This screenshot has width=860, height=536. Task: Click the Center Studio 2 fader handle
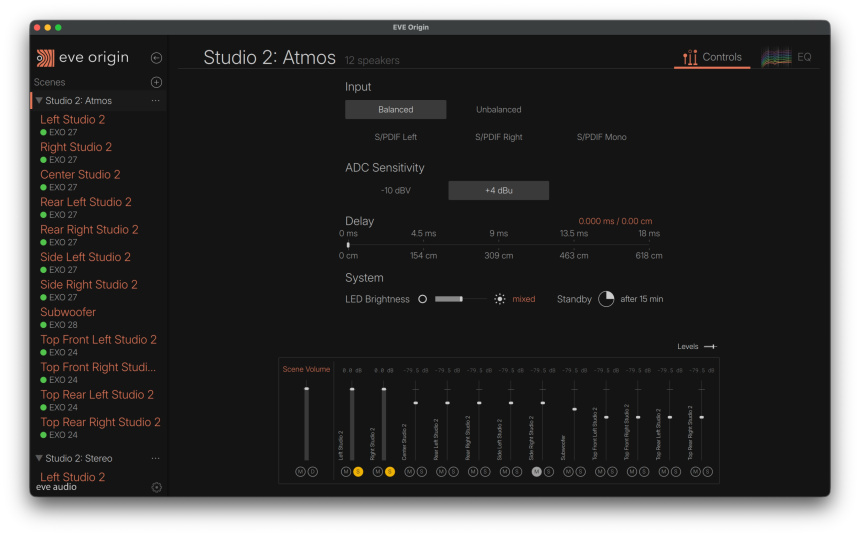(416, 403)
